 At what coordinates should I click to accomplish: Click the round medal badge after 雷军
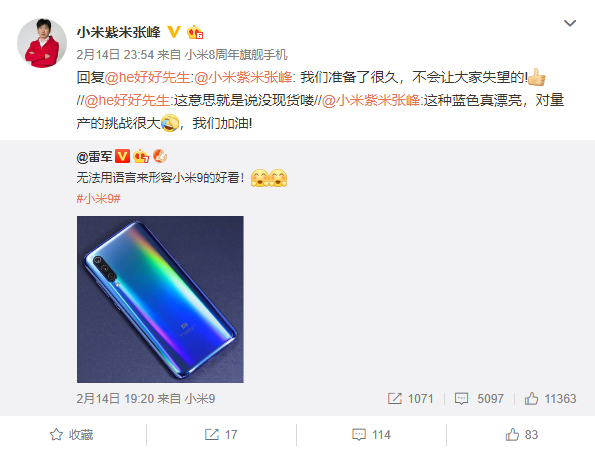coord(160,156)
